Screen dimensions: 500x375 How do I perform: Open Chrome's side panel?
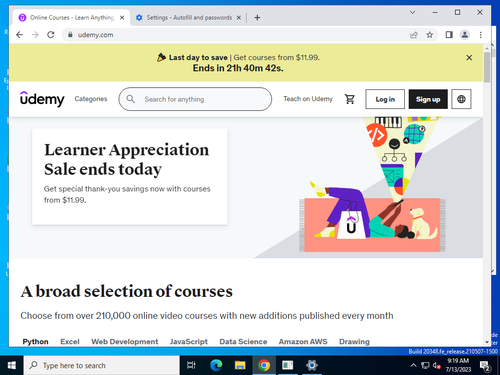click(x=449, y=35)
